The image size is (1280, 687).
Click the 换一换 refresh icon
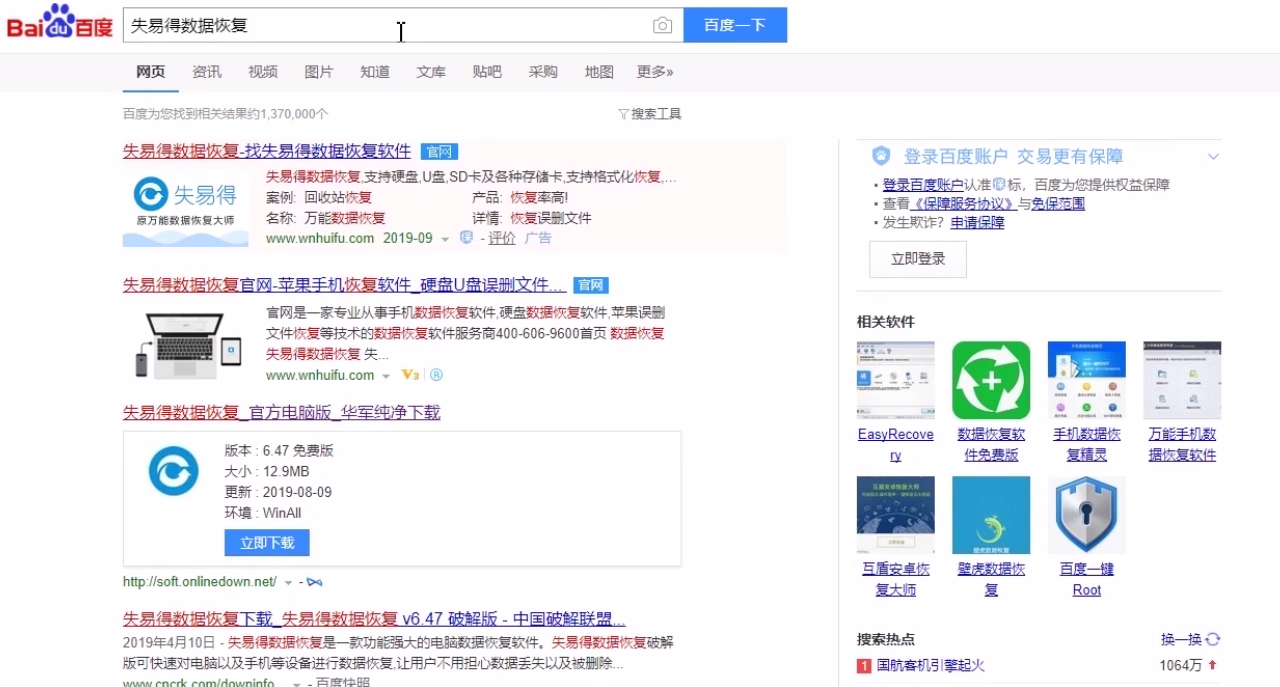pos(1213,640)
